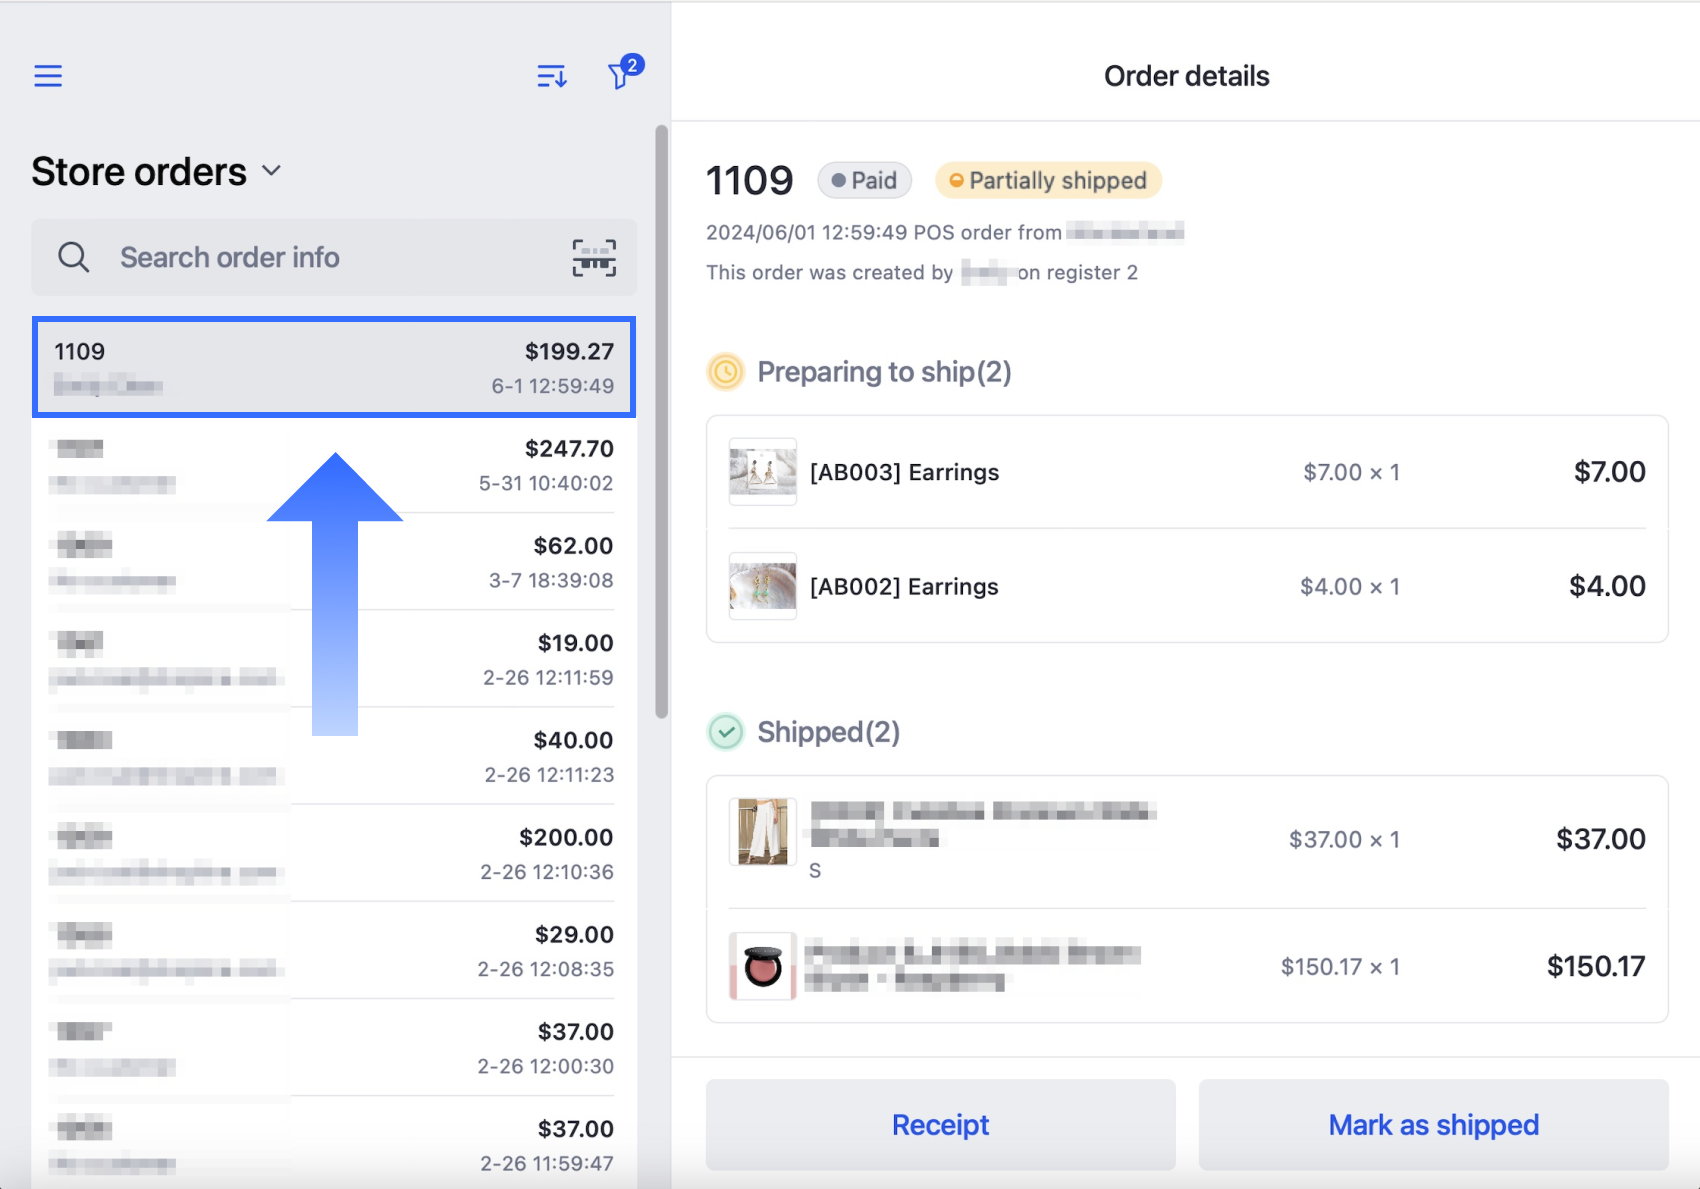Open the AB002 Earrings thumbnail
The height and width of the screenshot is (1189, 1700).
(763, 586)
